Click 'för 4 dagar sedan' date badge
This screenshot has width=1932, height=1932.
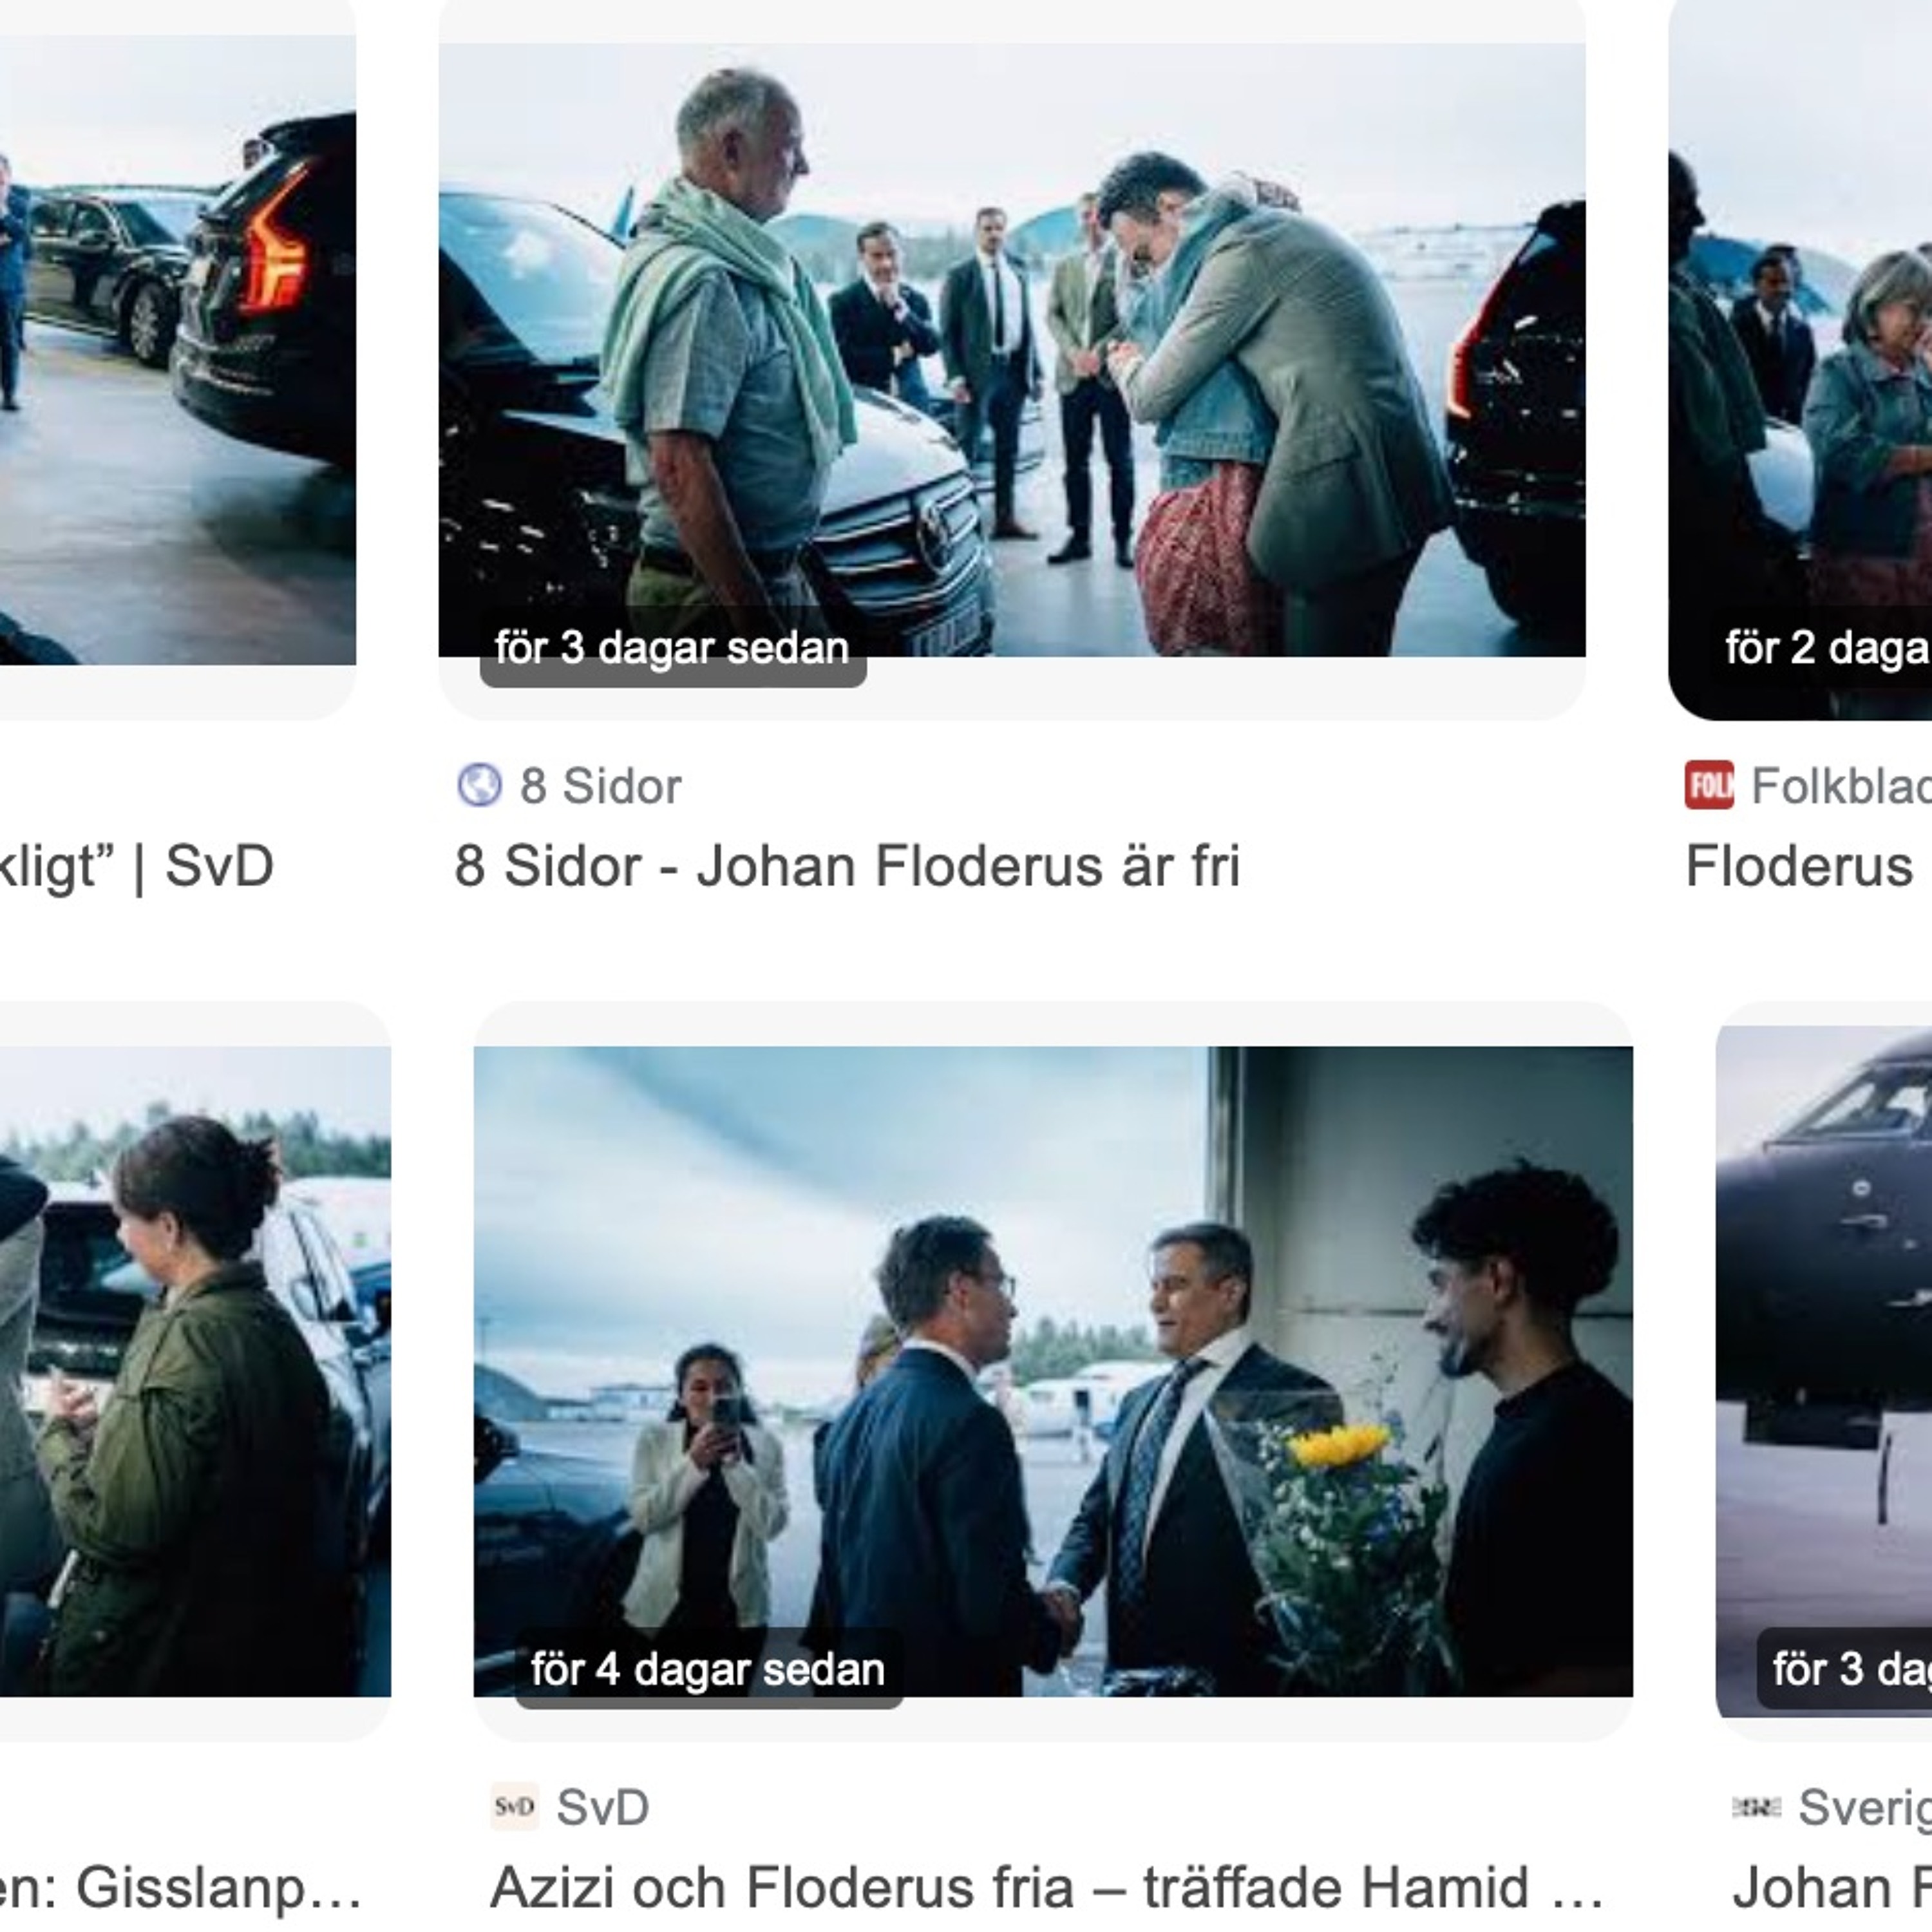coord(708,1670)
